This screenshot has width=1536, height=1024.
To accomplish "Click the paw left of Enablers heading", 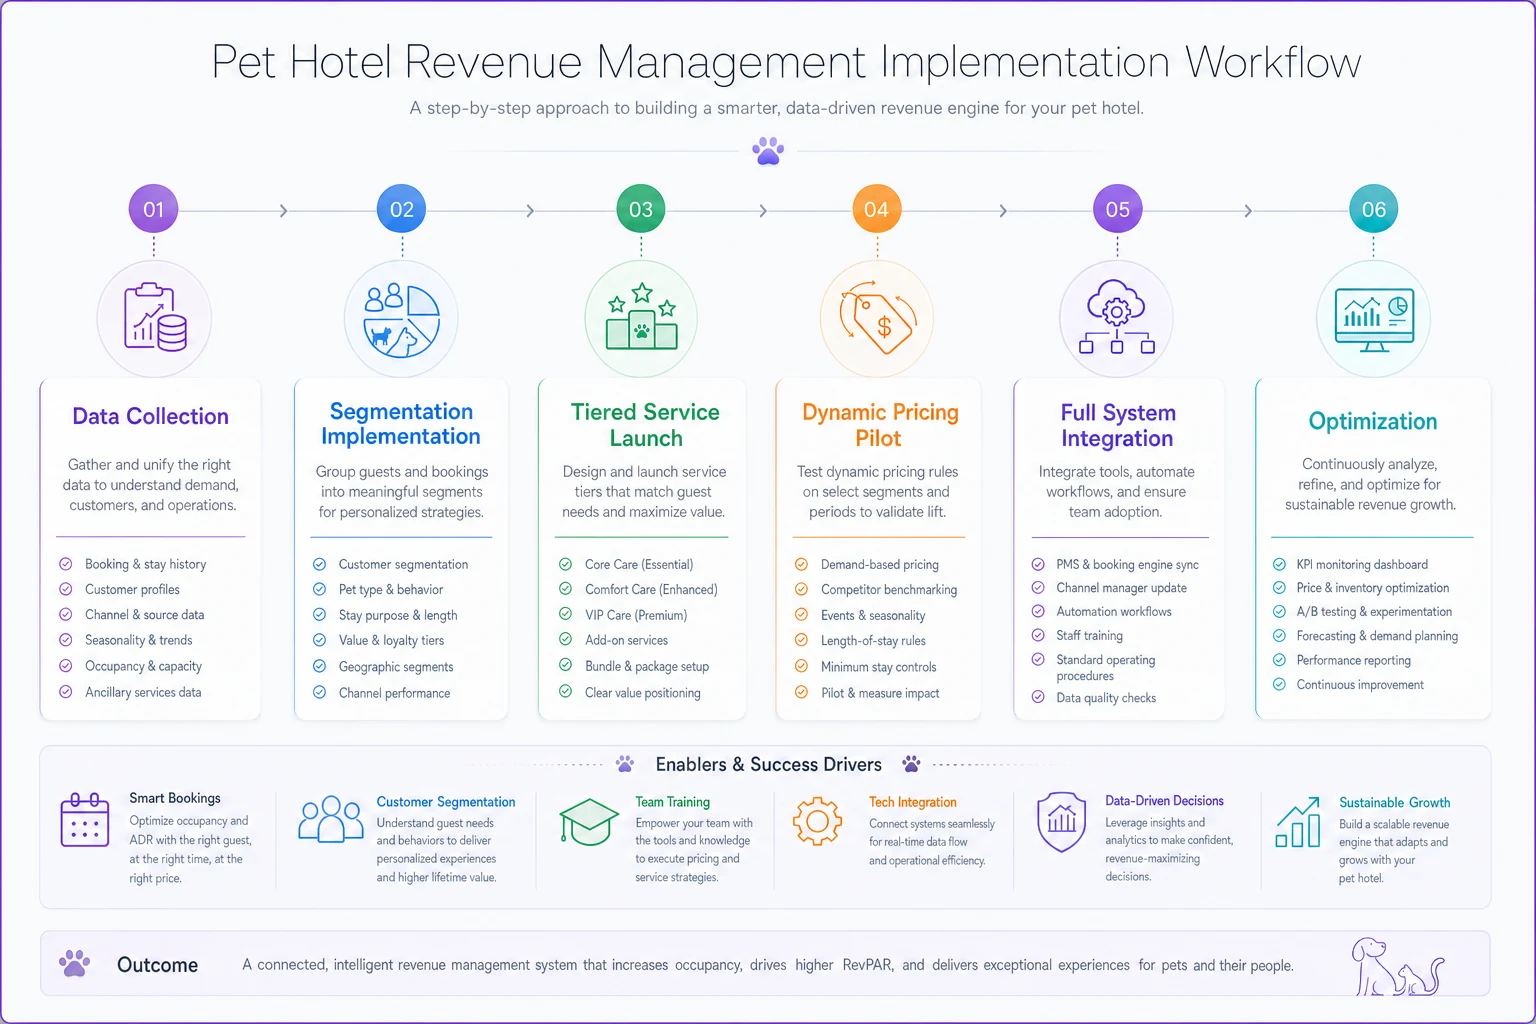I will (625, 764).
